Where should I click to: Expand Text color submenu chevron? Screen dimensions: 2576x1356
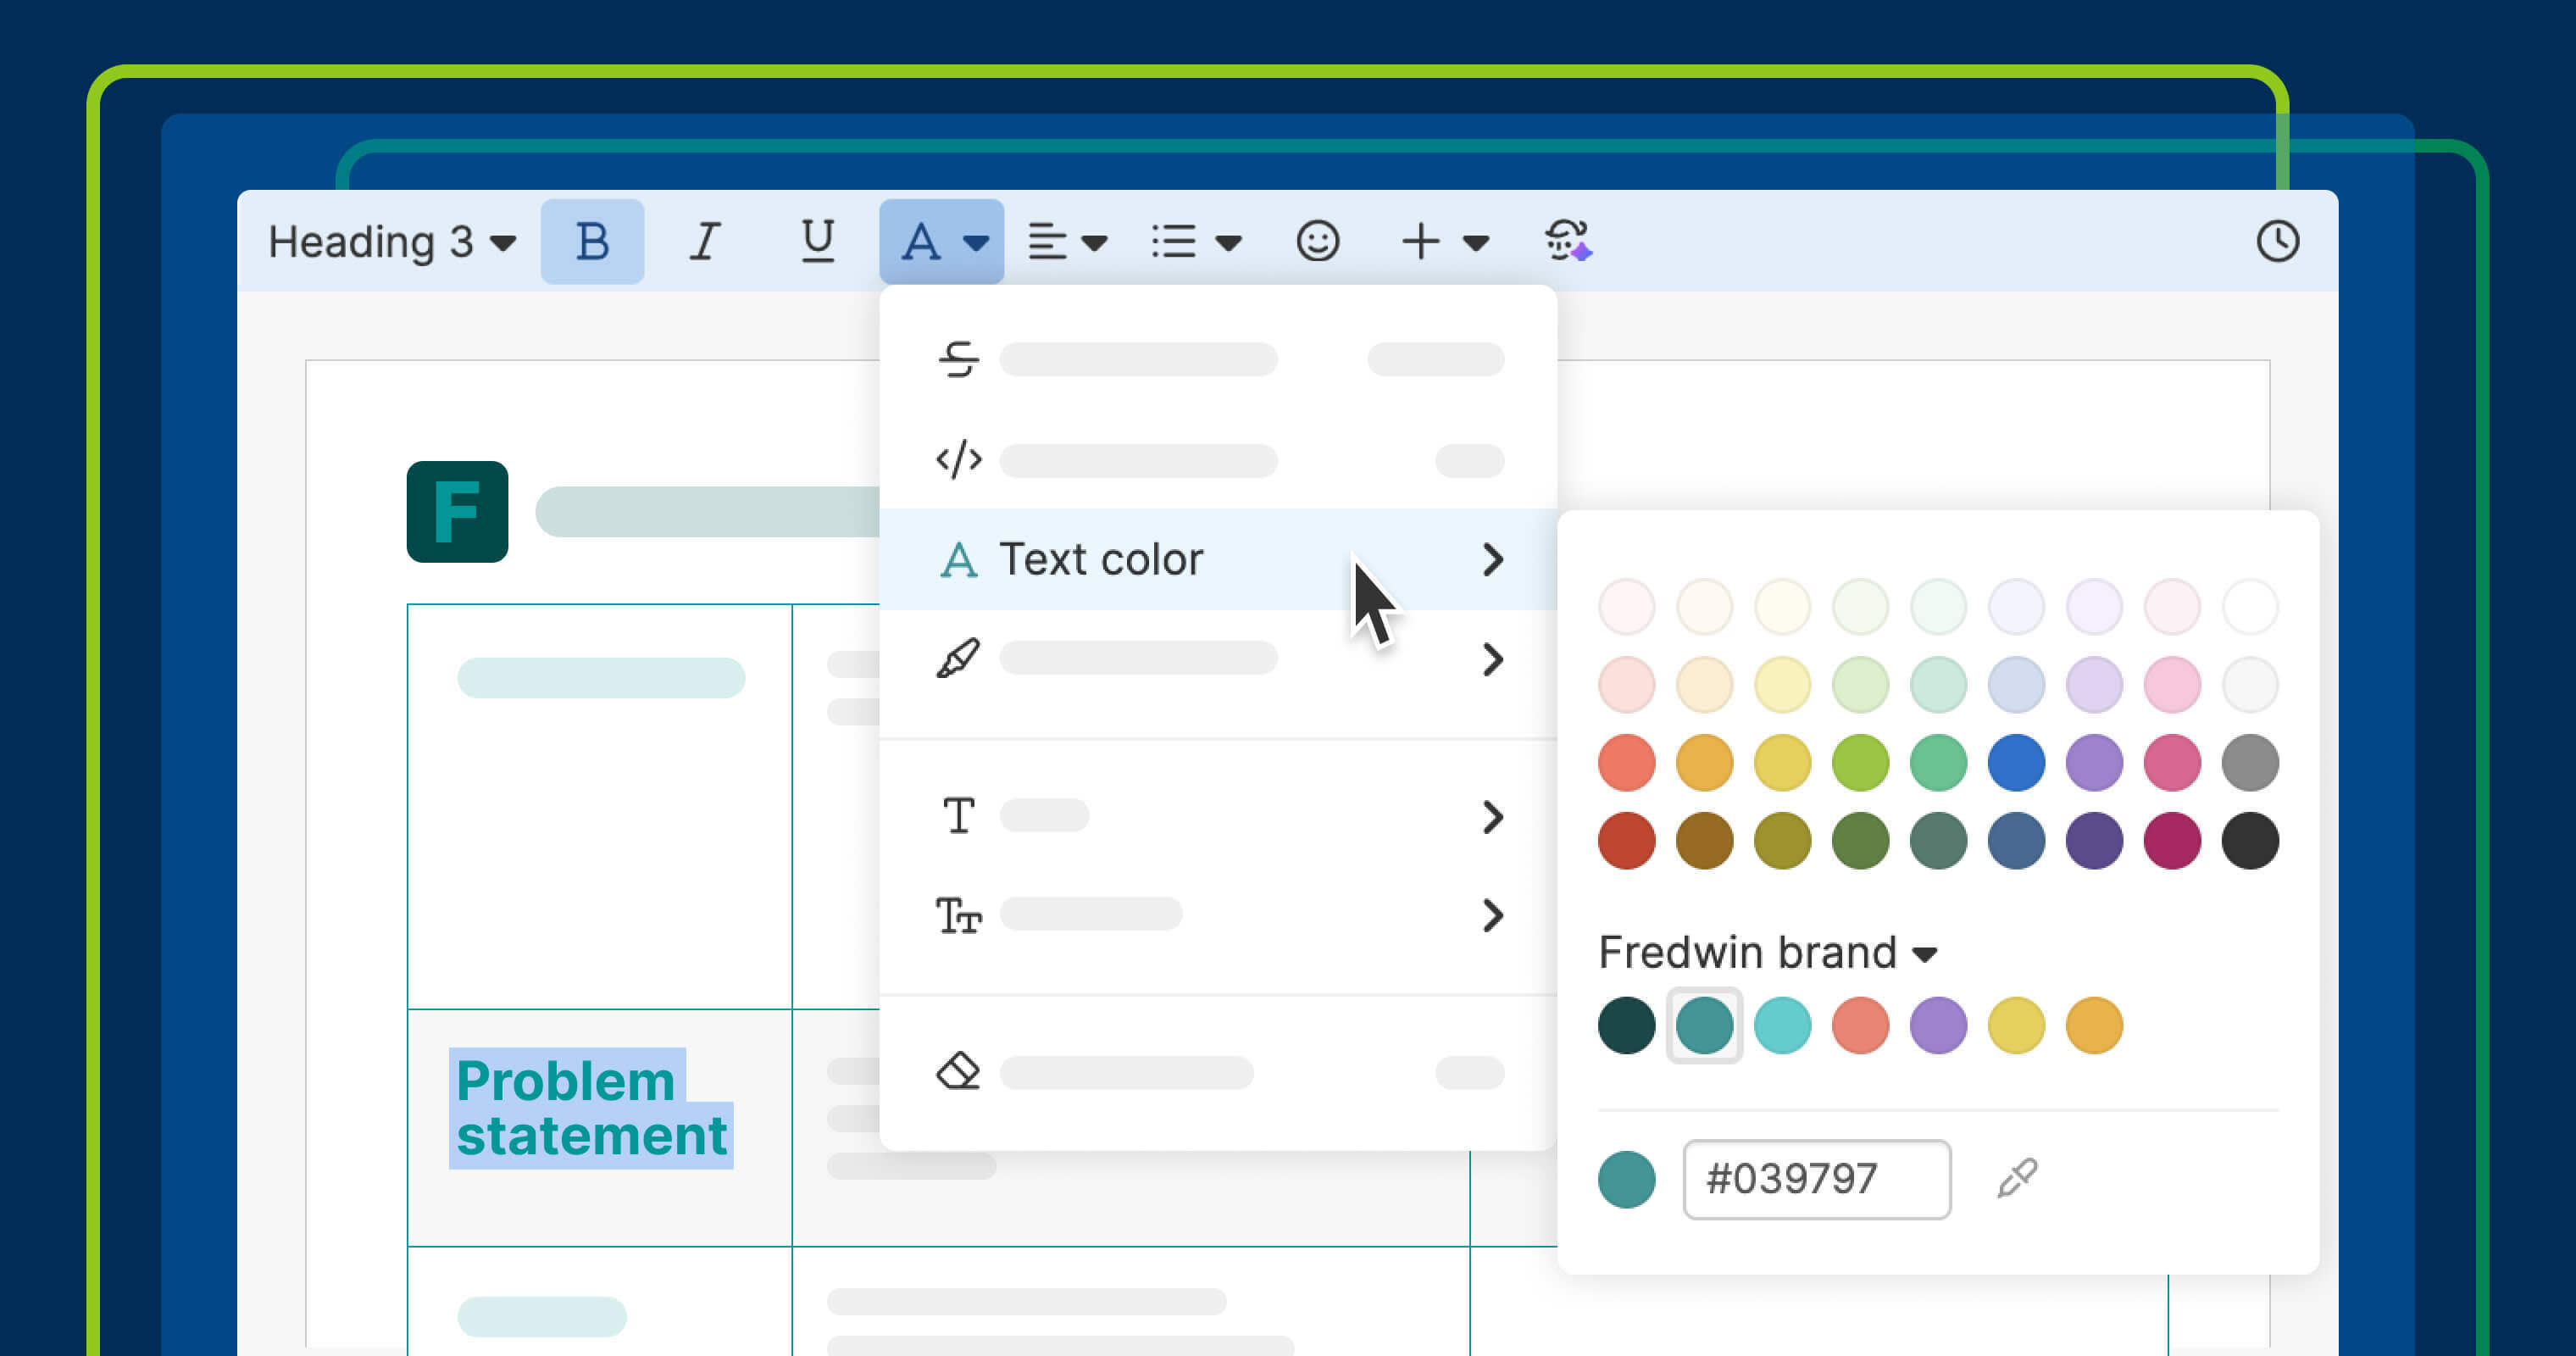[x=1492, y=559]
